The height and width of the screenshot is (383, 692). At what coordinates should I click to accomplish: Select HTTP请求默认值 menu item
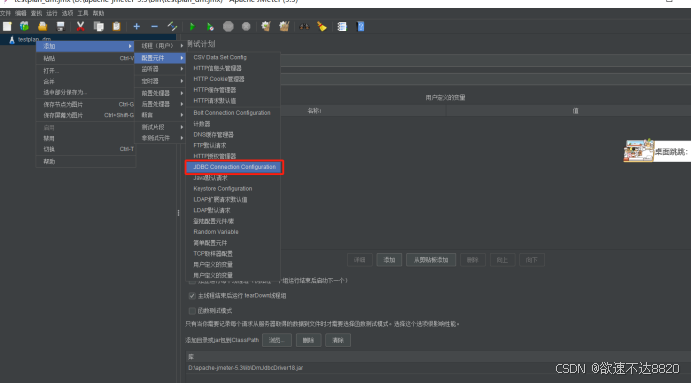pyautogui.click(x=233, y=101)
